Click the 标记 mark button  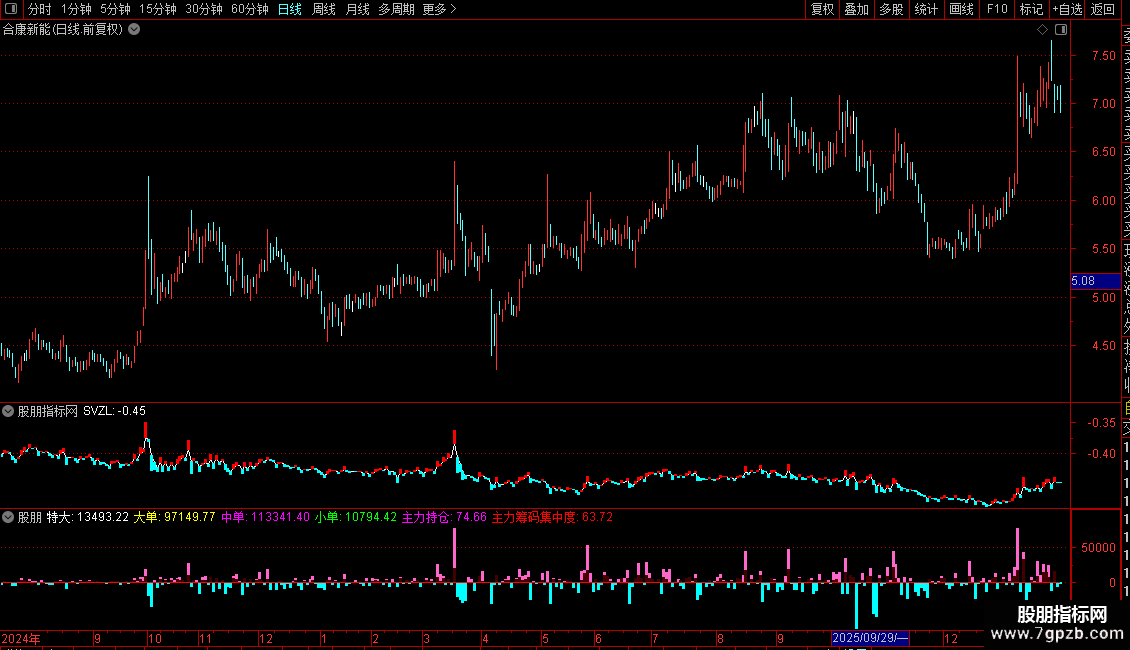point(1031,9)
